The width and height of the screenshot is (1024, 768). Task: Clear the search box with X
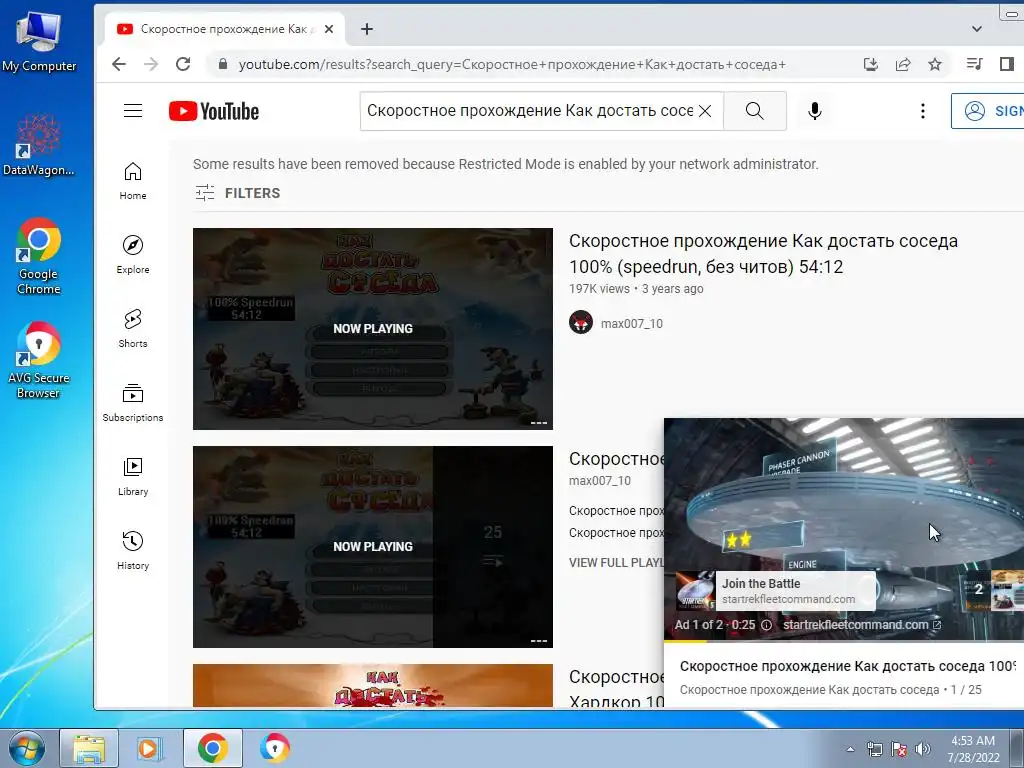point(705,111)
